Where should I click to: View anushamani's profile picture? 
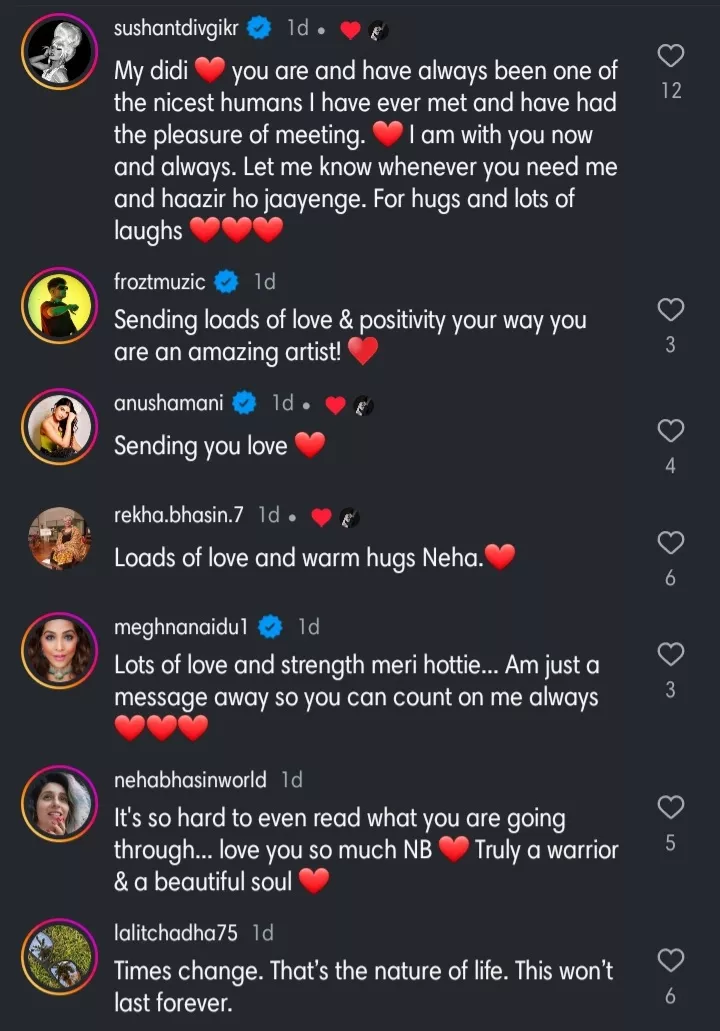point(59,426)
